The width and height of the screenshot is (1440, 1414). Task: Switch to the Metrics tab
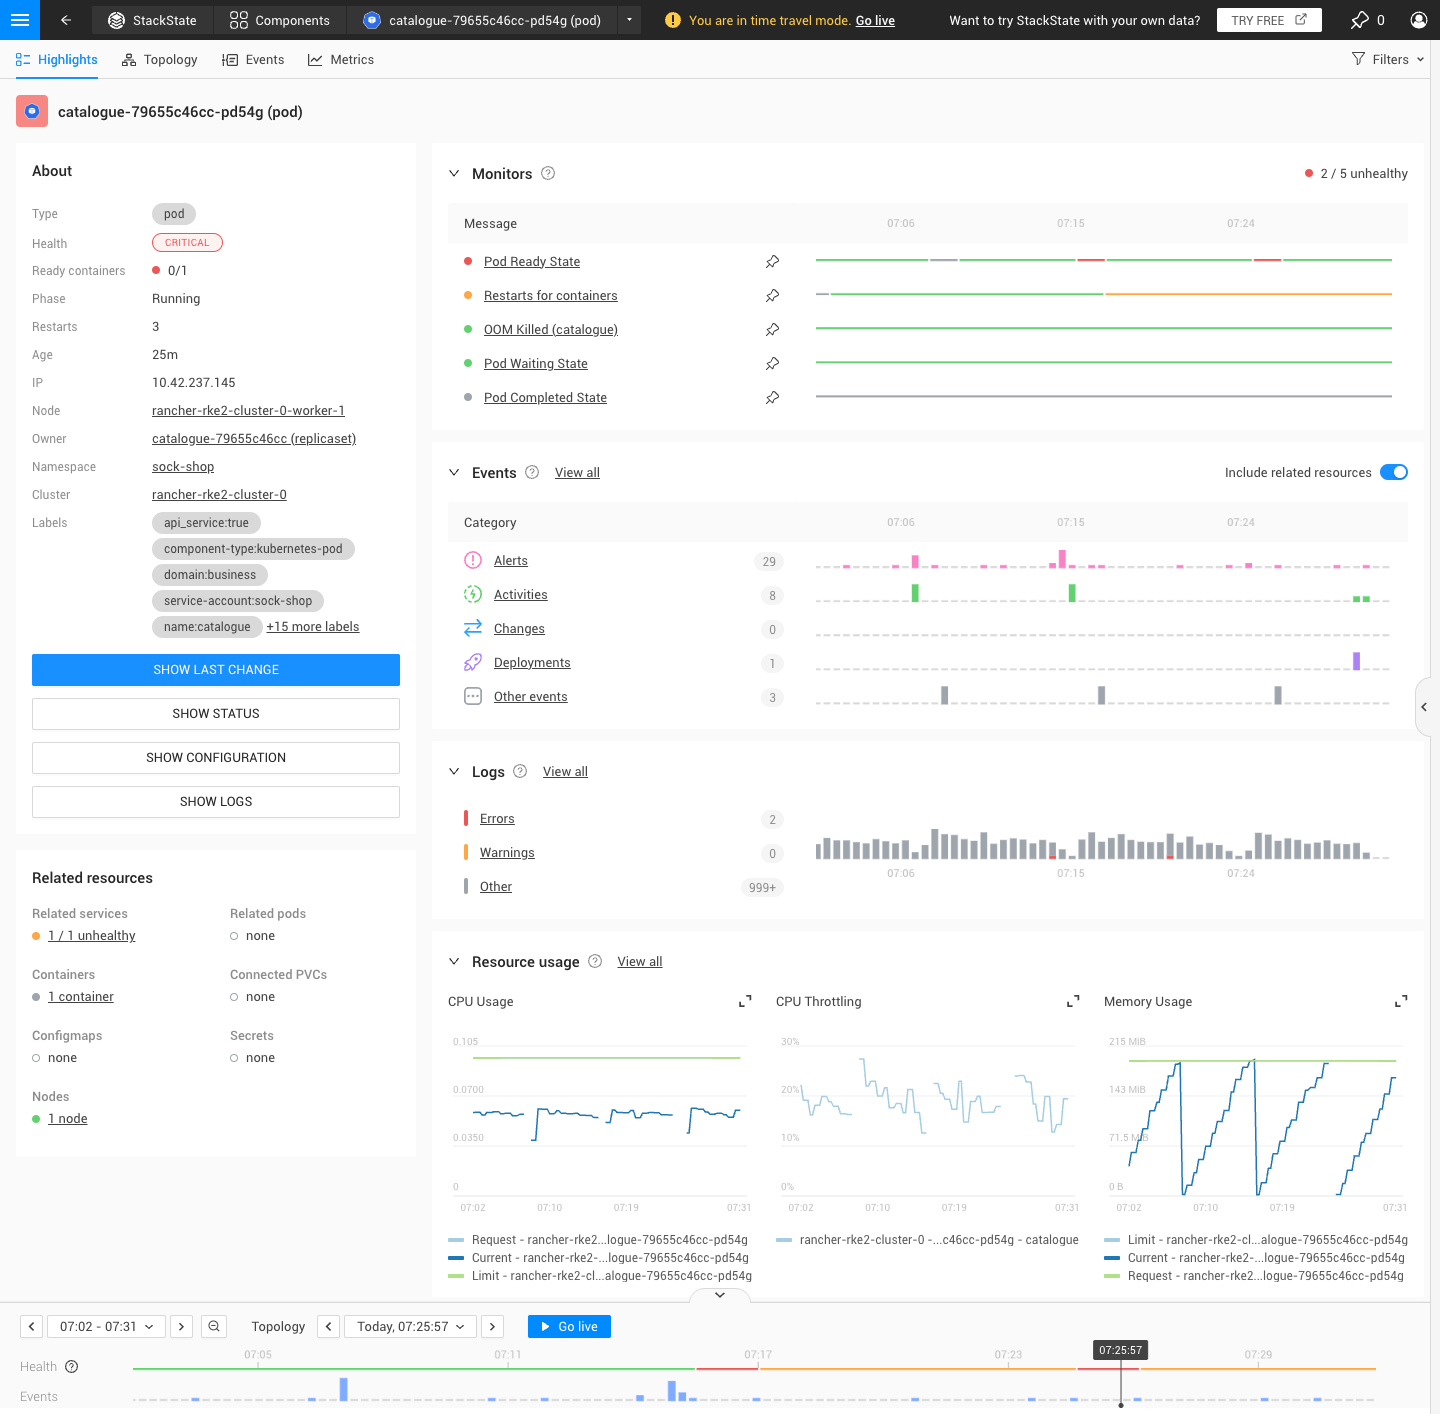coord(341,60)
